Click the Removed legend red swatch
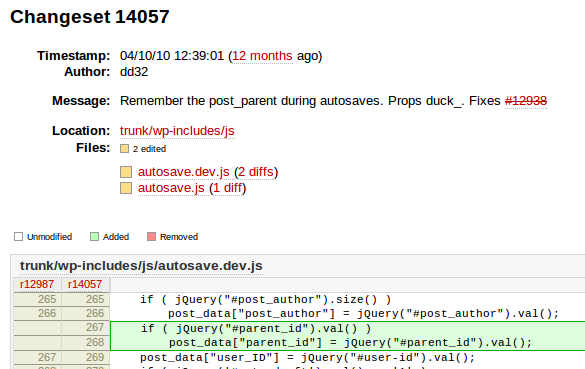Screen dimensions: 585x369 click(x=151, y=237)
